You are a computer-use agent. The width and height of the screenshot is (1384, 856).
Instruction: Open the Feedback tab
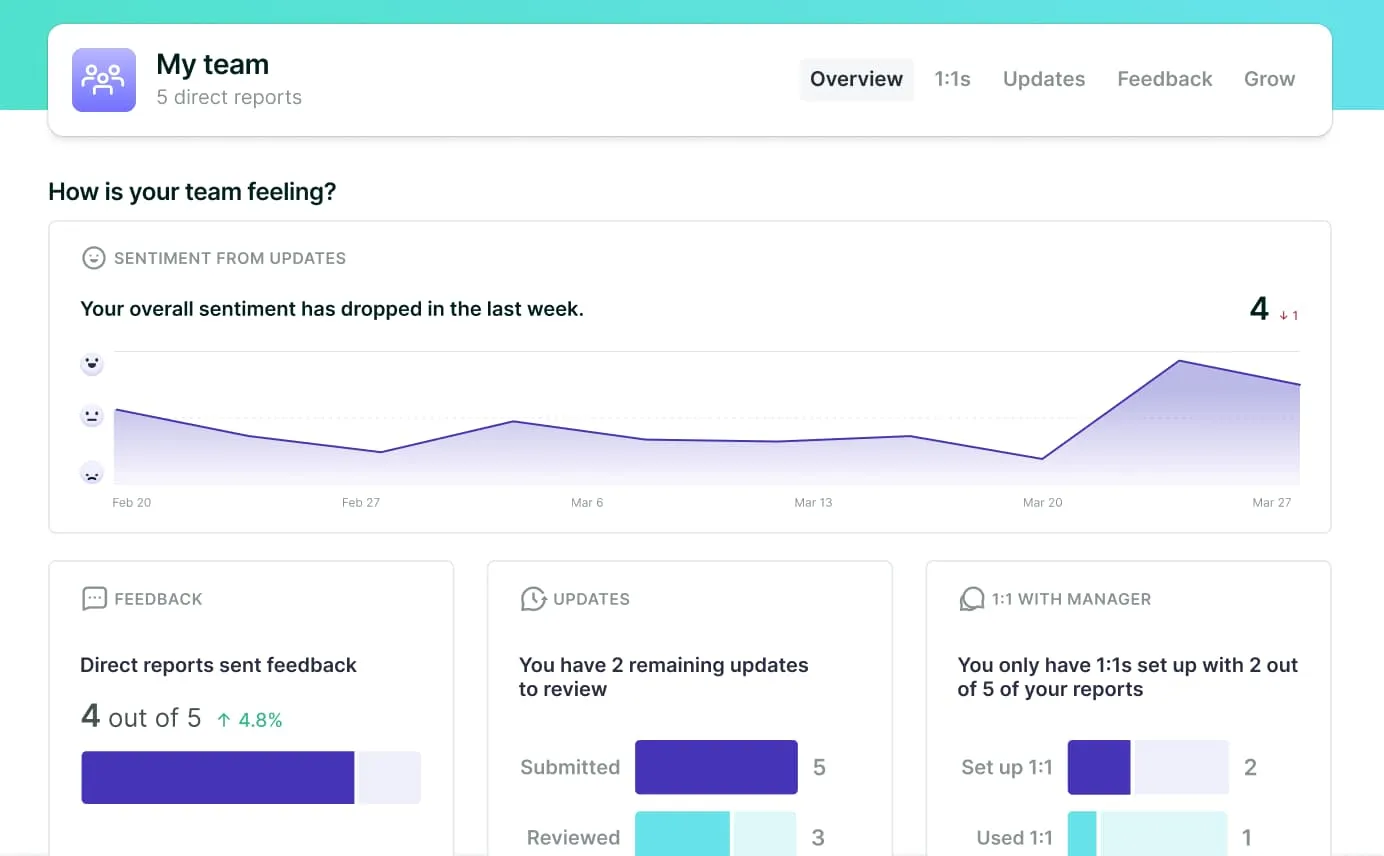pos(1164,80)
